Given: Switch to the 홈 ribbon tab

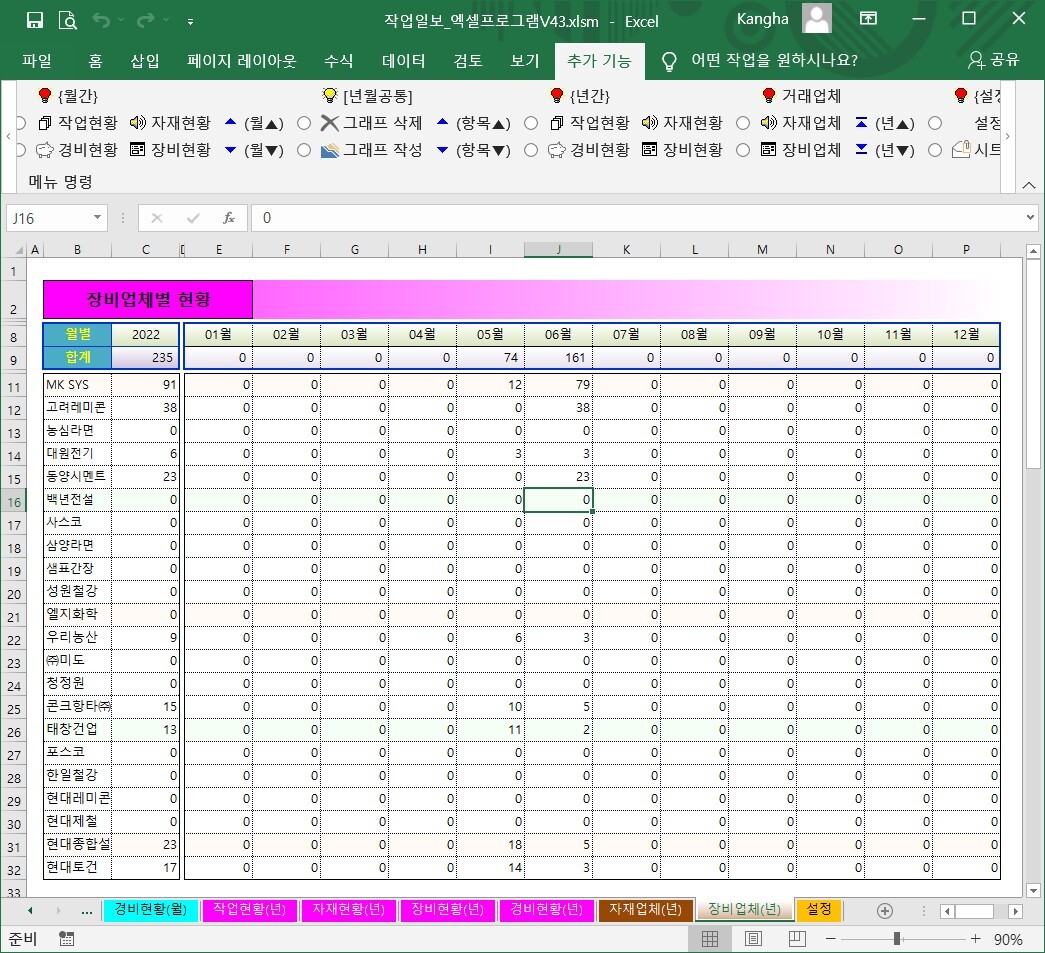Looking at the screenshot, I should 95,61.
